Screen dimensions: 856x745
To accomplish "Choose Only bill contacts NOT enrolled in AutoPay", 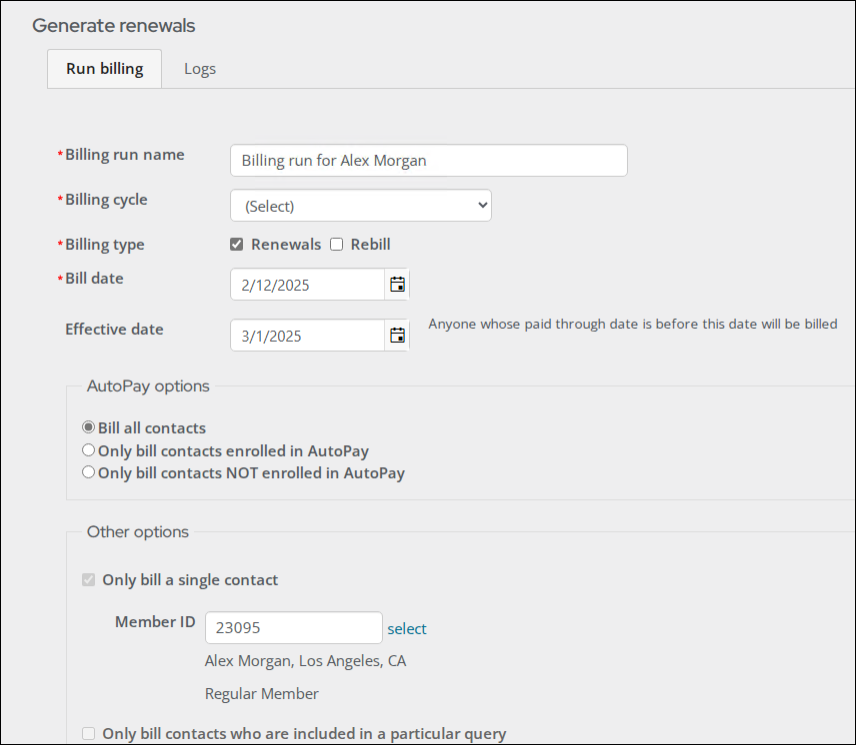I will click(88, 472).
